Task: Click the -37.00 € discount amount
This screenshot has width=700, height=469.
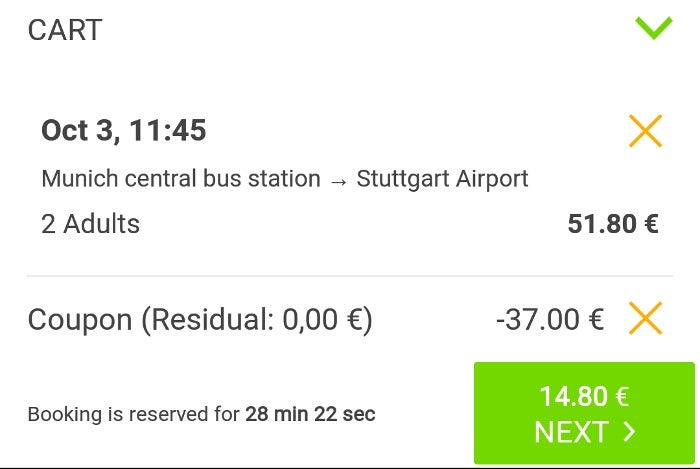Action: (550, 320)
